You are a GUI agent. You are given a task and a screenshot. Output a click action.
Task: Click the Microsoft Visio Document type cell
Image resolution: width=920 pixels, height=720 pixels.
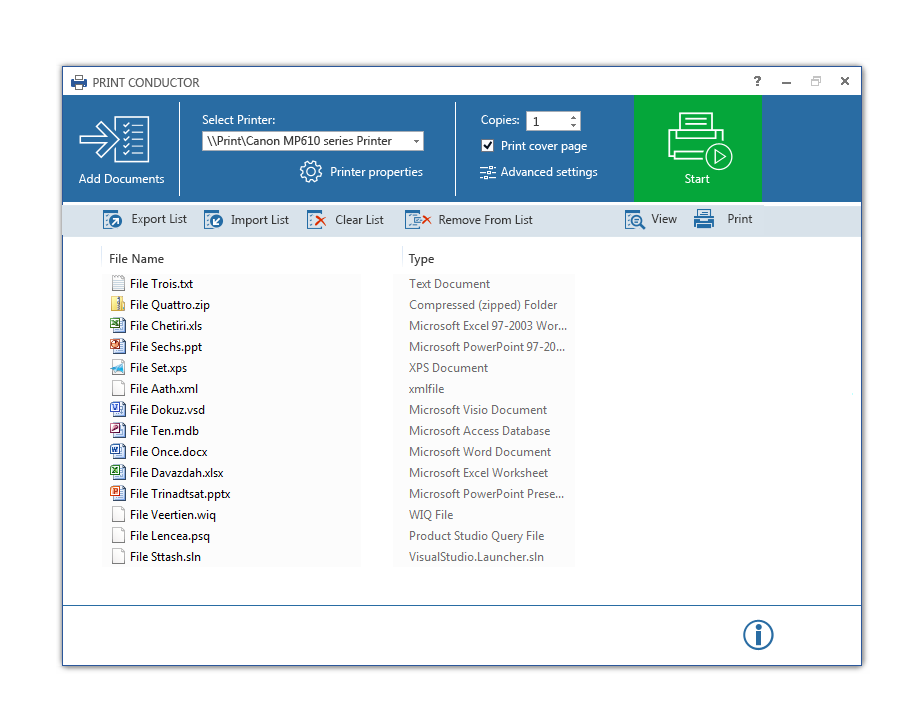(x=478, y=410)
